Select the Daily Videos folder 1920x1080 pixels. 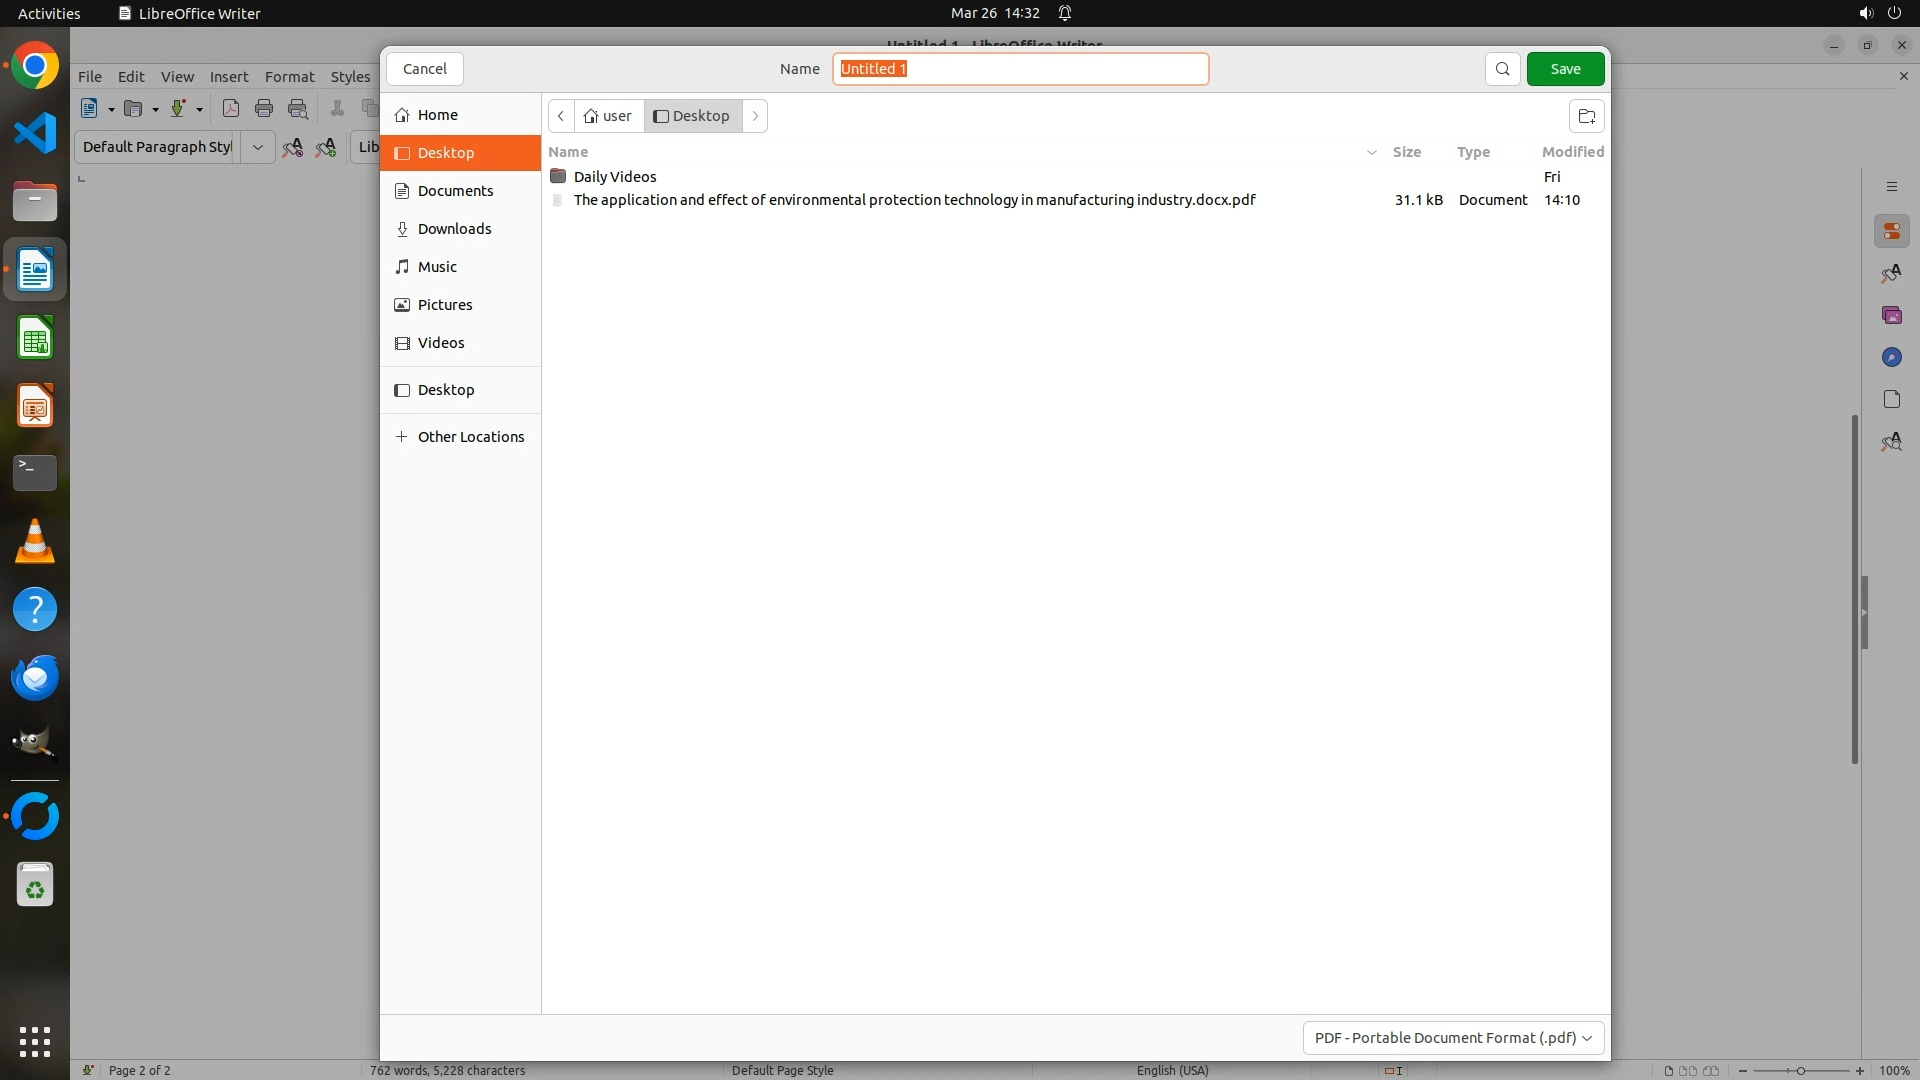point(615,177)
